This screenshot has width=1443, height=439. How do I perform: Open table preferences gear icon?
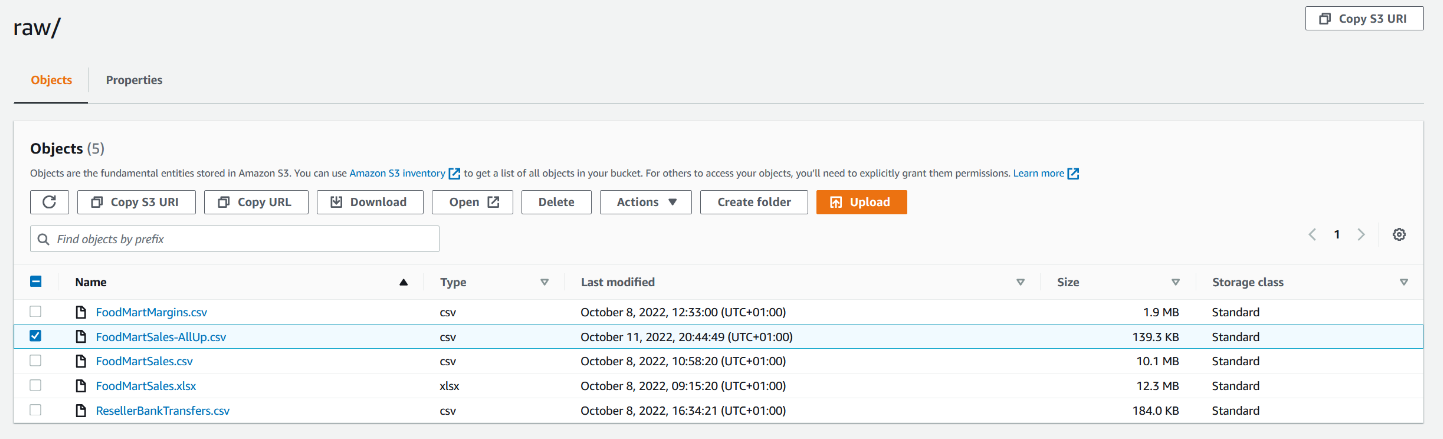(x=1399, y=234)
